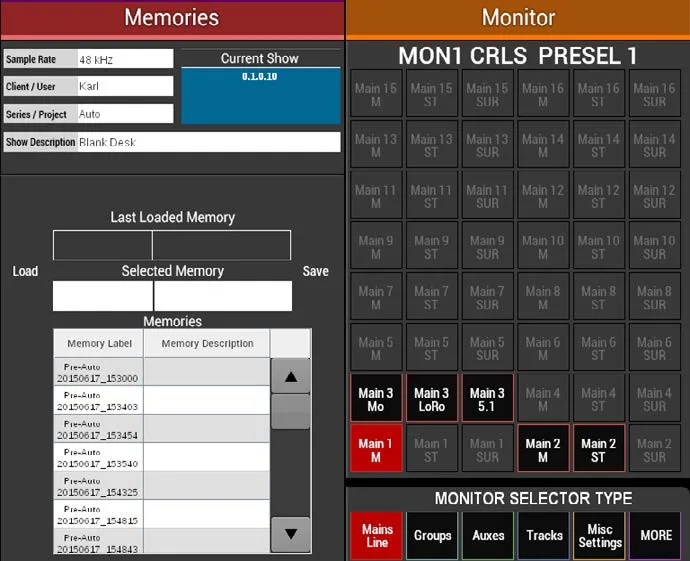Open the MORE selector options
The height and width of the screenshot is (561, 690).
(x=655, y=535)
